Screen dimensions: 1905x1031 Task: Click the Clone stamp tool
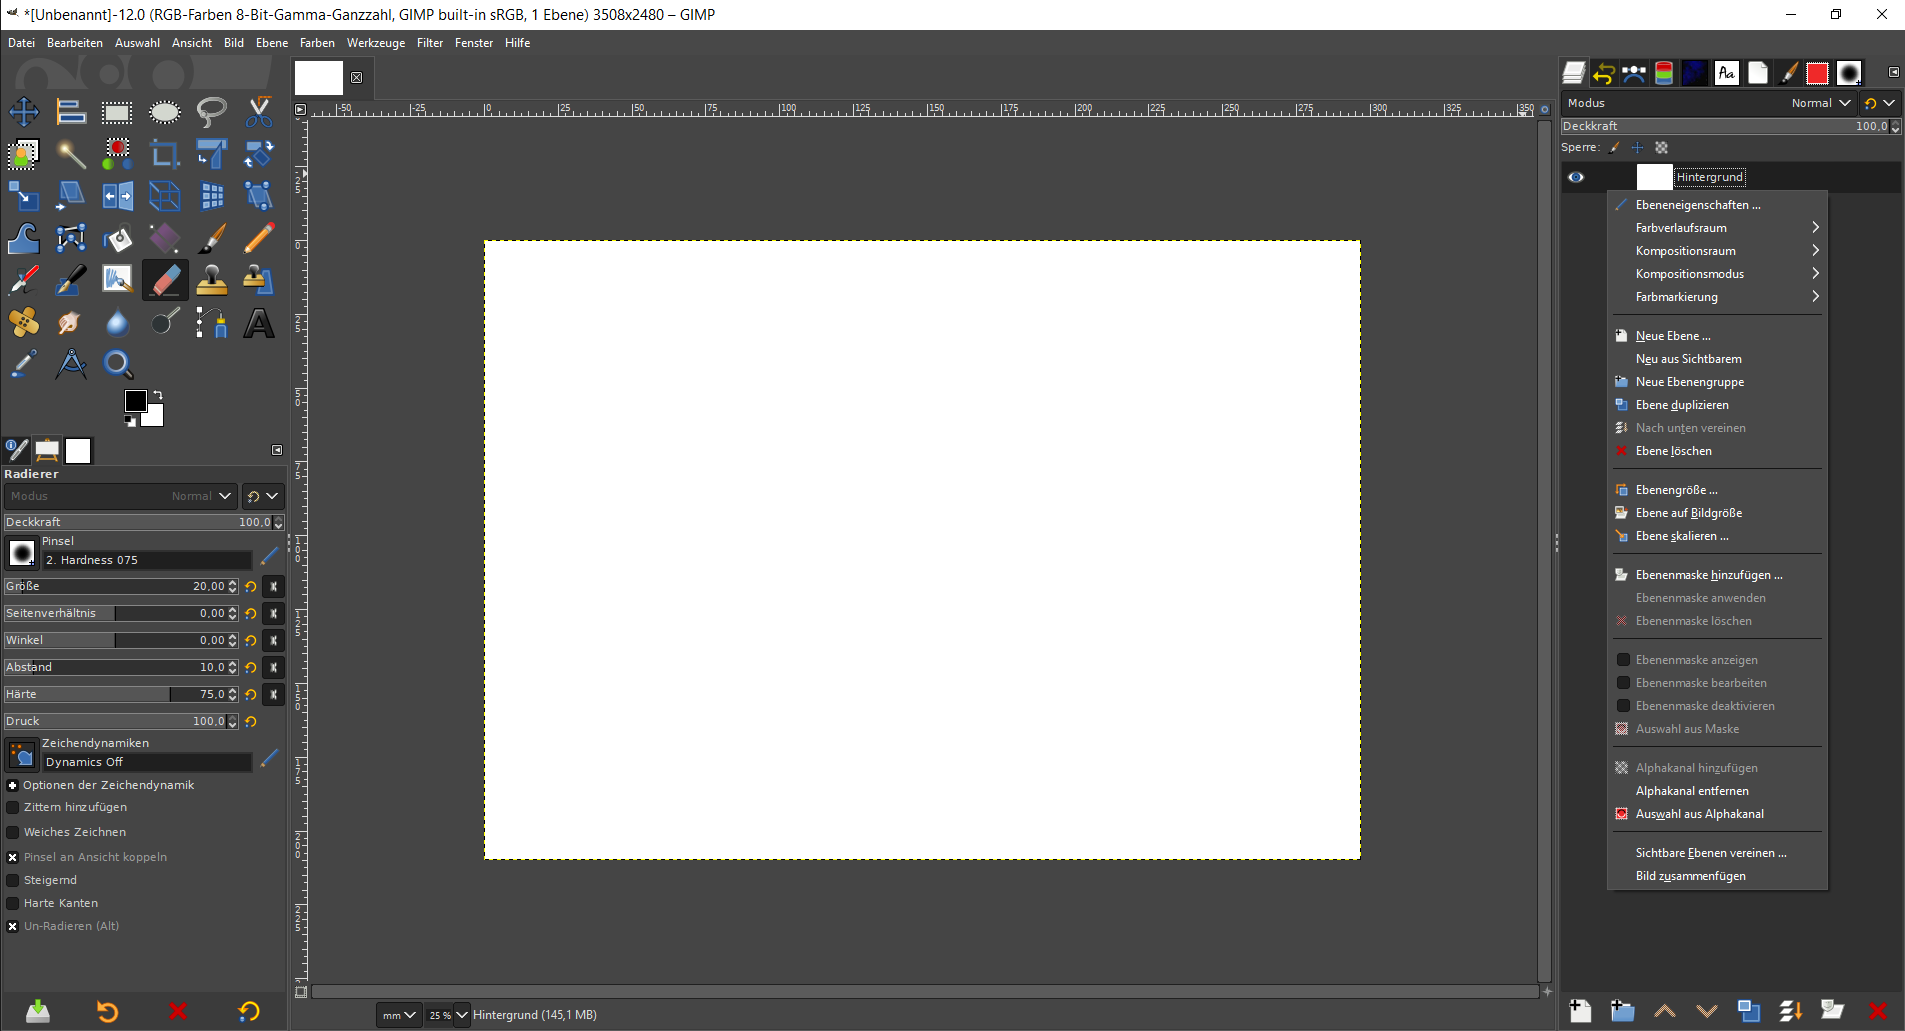[x=212, y=281]
